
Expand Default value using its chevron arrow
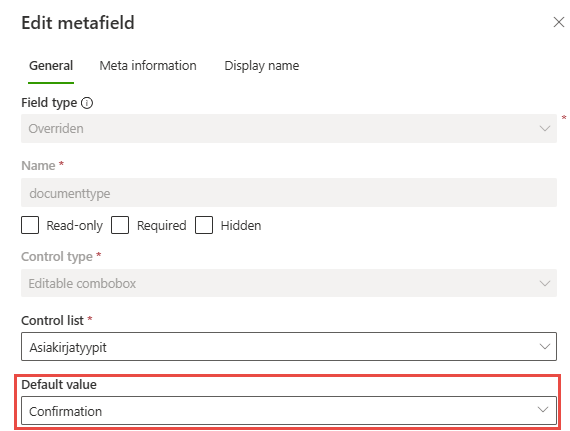click(543, 410)
